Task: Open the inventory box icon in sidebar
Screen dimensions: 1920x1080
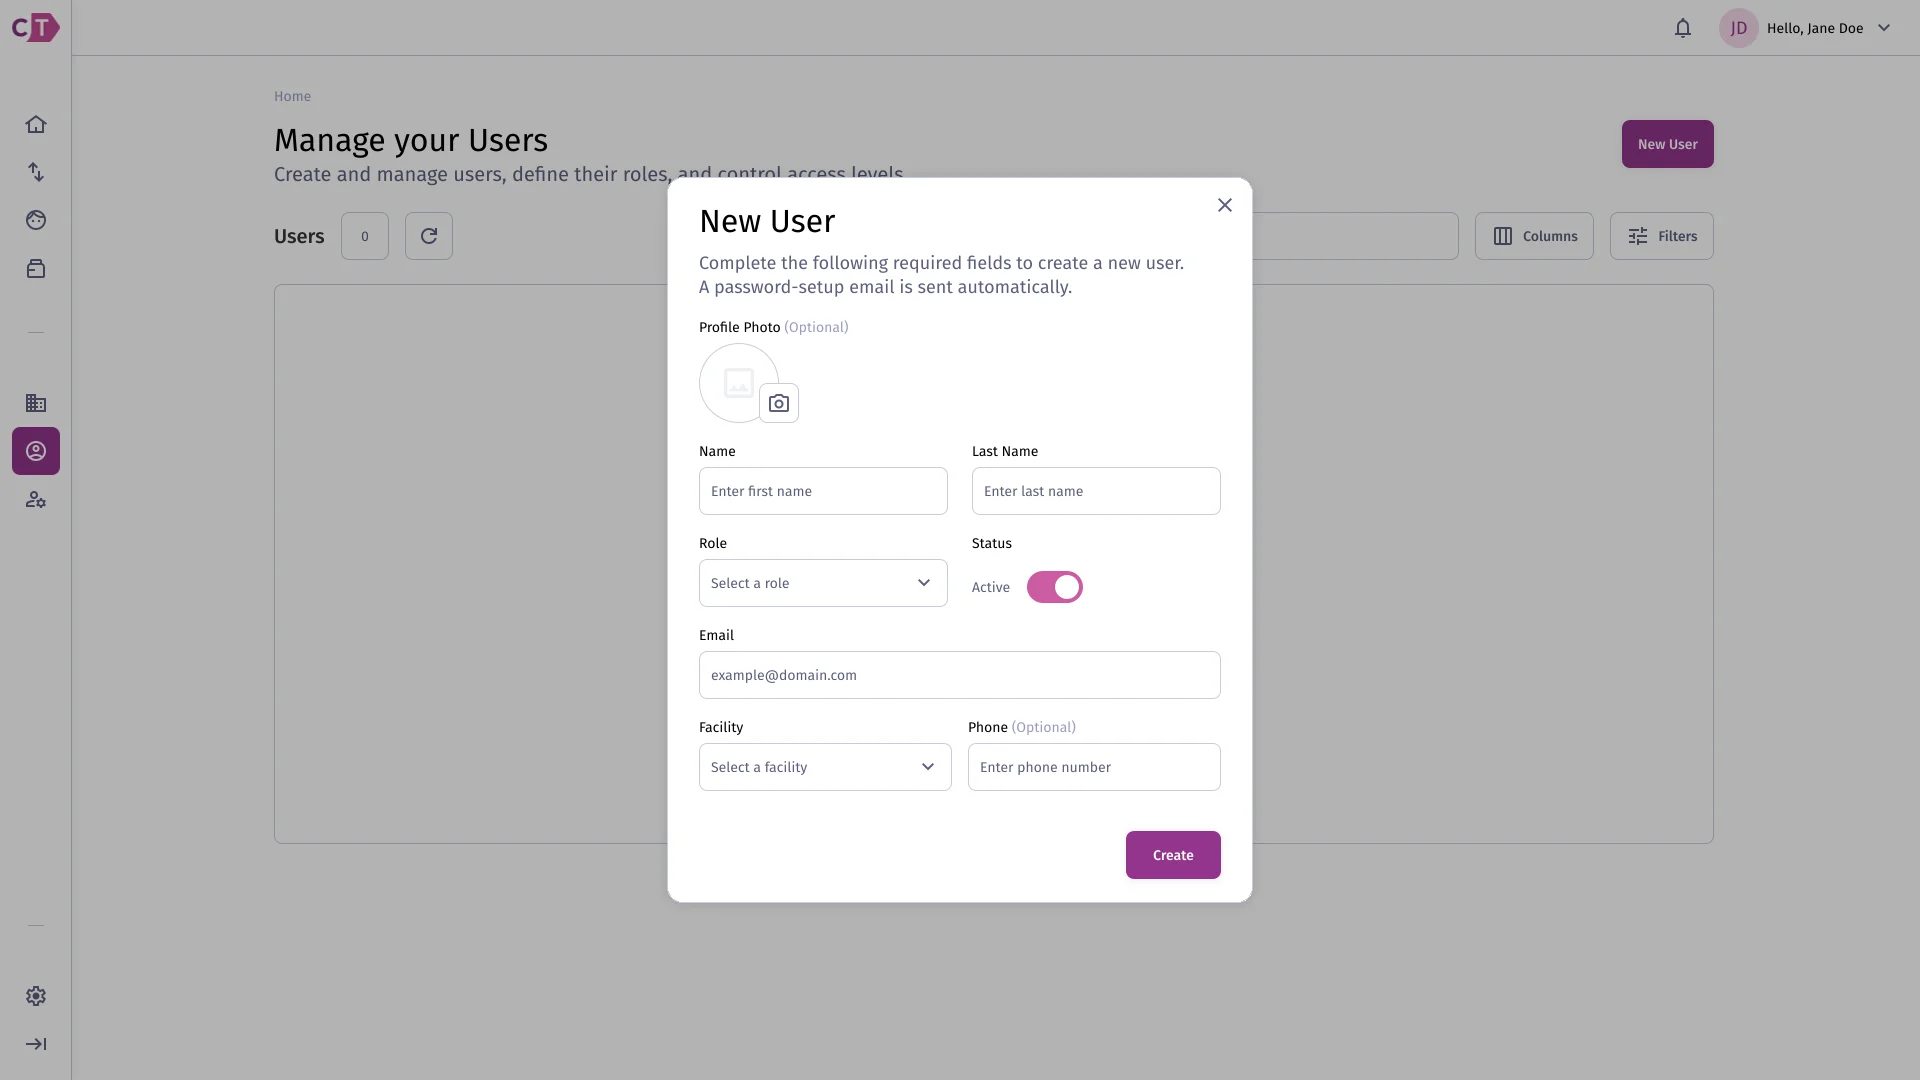Action: (x=36, y=268)
